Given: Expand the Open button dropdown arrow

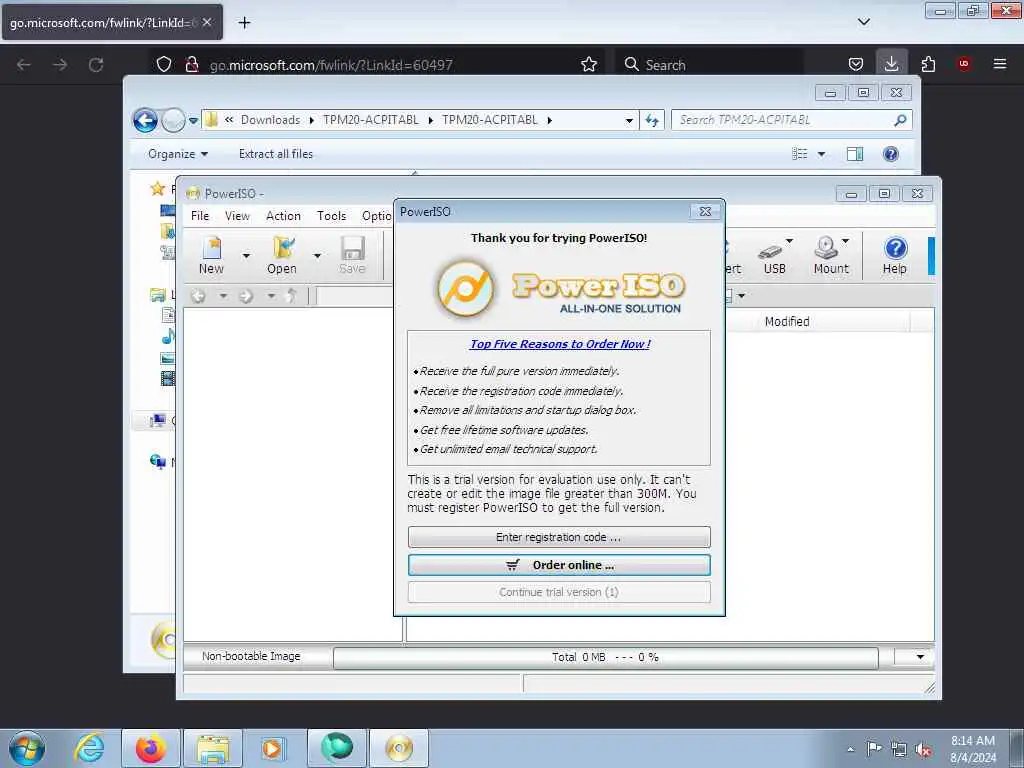Looking at the screenshot, I should (x=317, y=255).
